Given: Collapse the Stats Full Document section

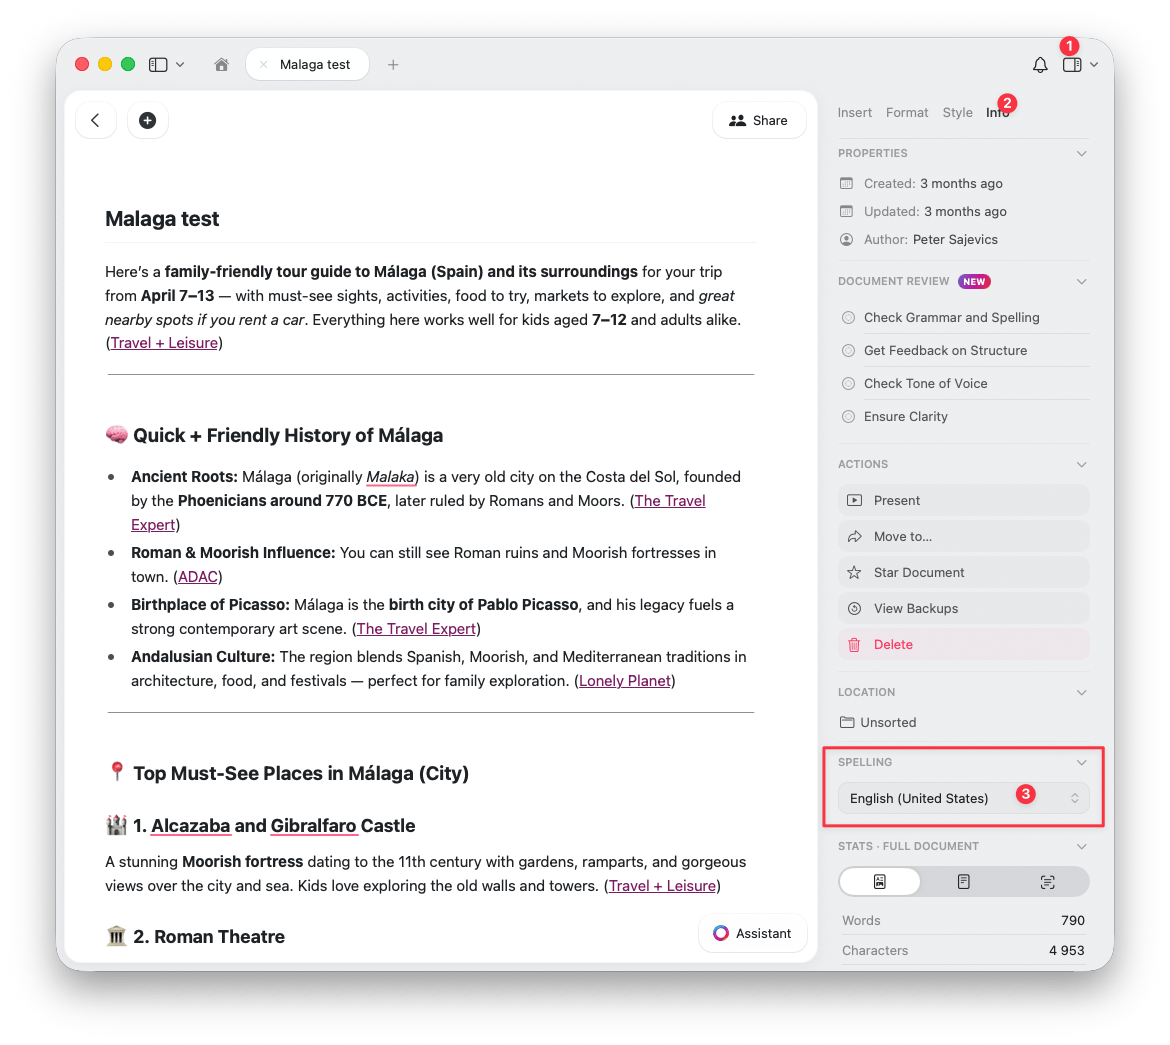Looking at the screenshot, I should (1081, 846).
